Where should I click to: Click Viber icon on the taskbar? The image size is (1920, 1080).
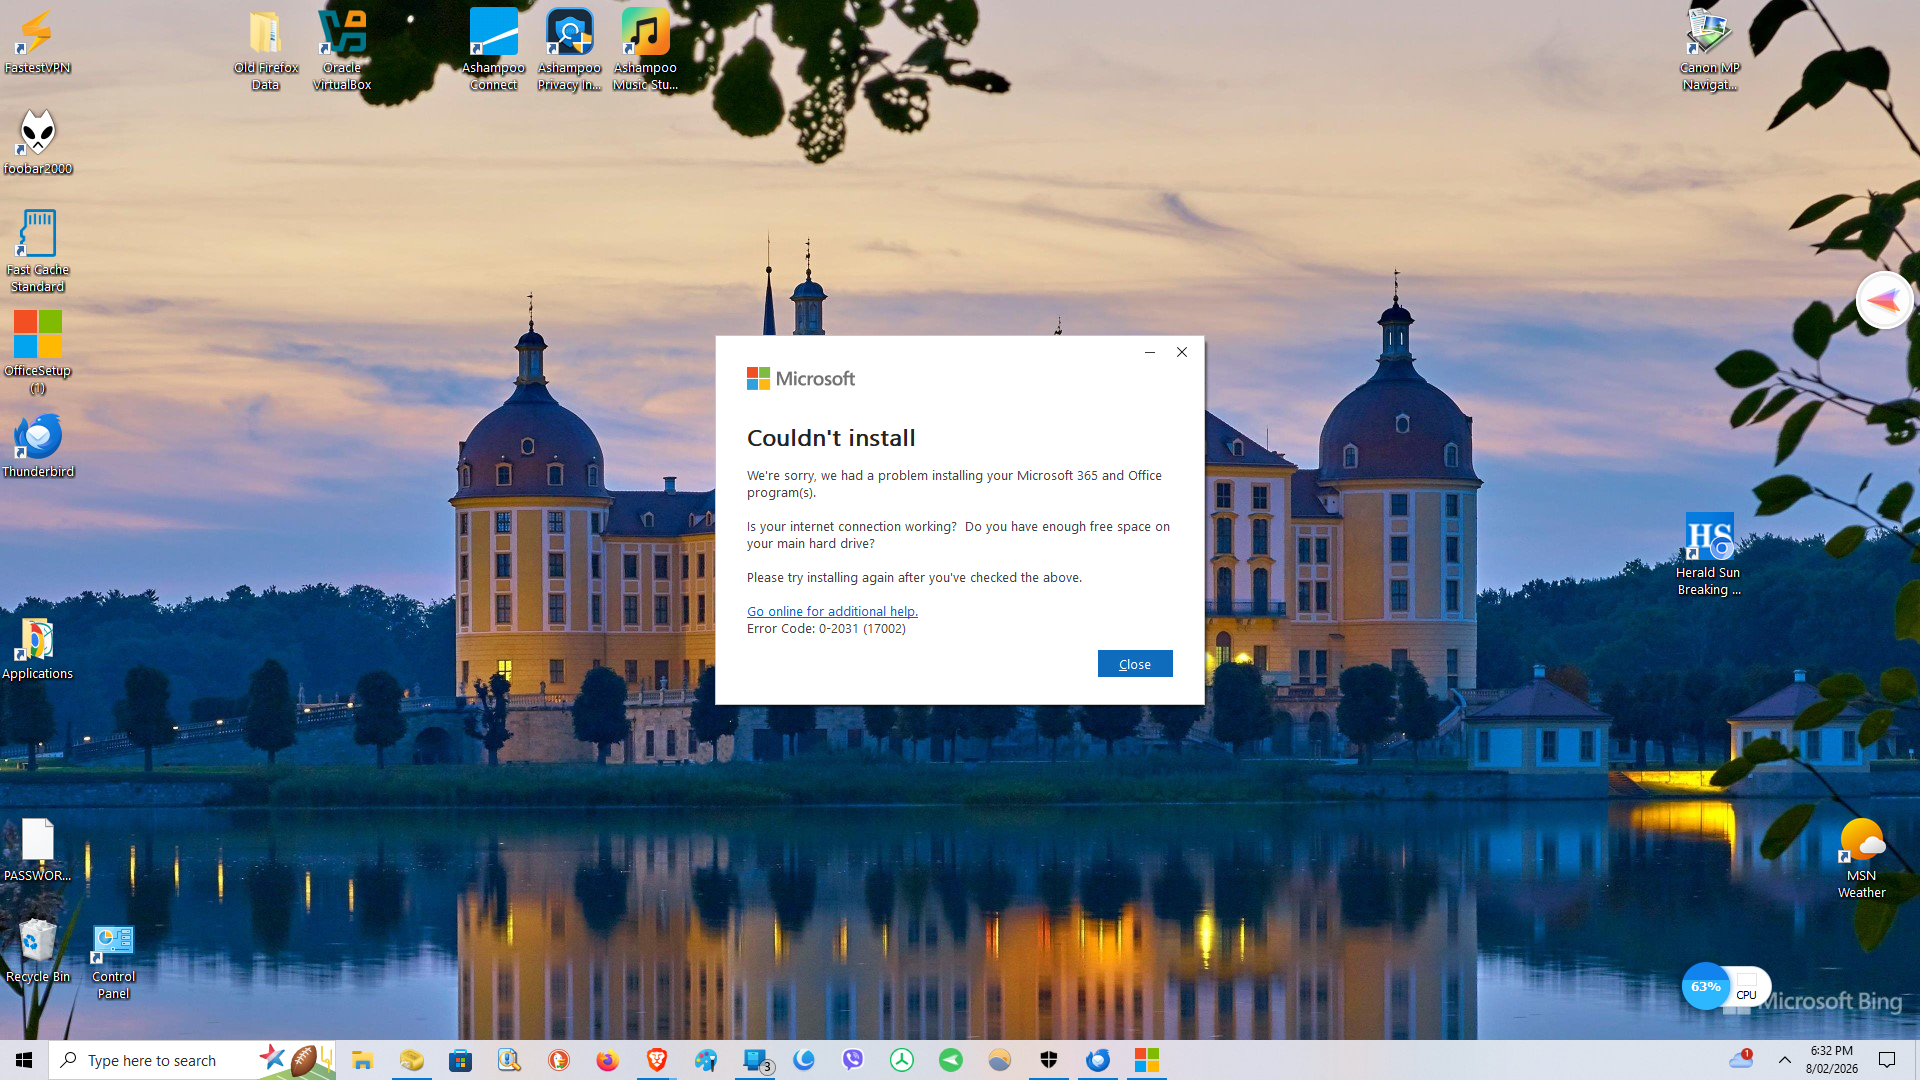852,1060
